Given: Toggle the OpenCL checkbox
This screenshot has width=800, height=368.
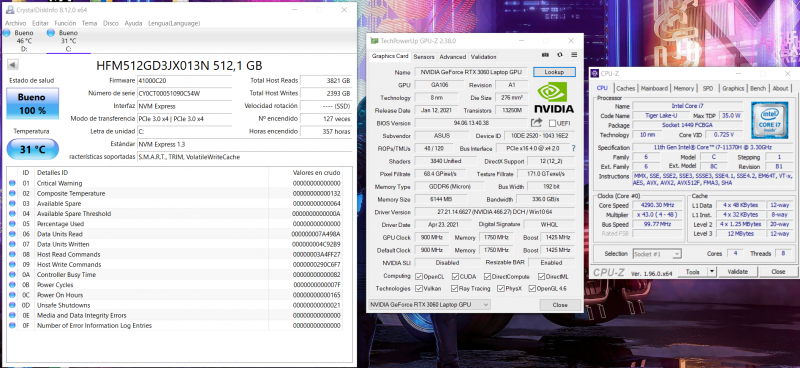Looking at the screenshot, I should click(x=419, y=277).
